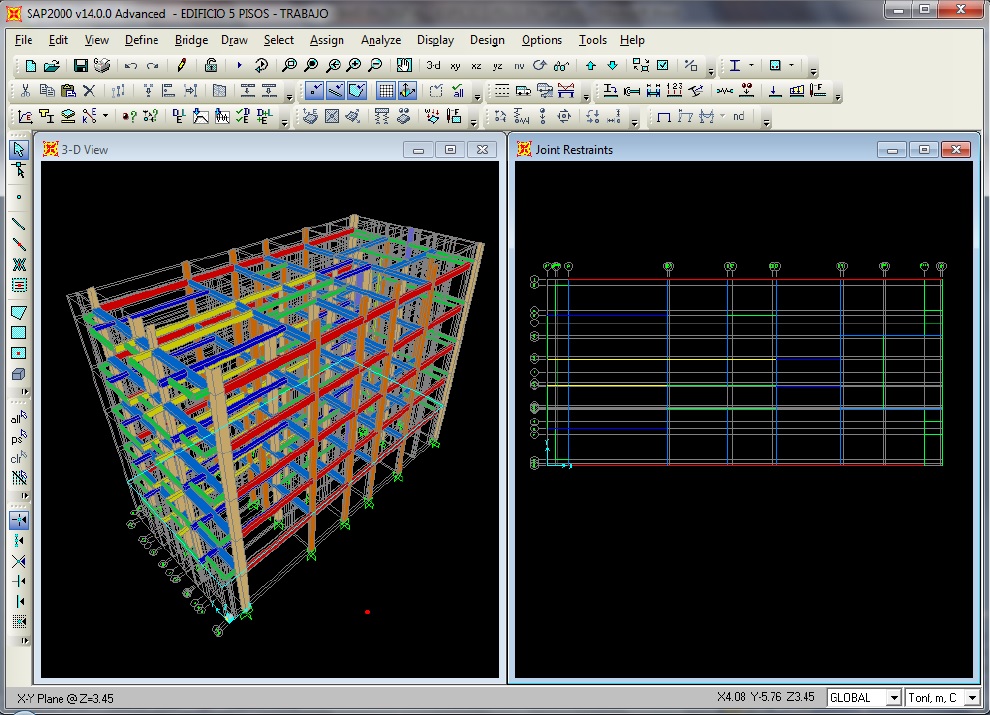Save the model with floppy disk icon
The height and width of the screenshot is (715, 990).
point(80,65)
